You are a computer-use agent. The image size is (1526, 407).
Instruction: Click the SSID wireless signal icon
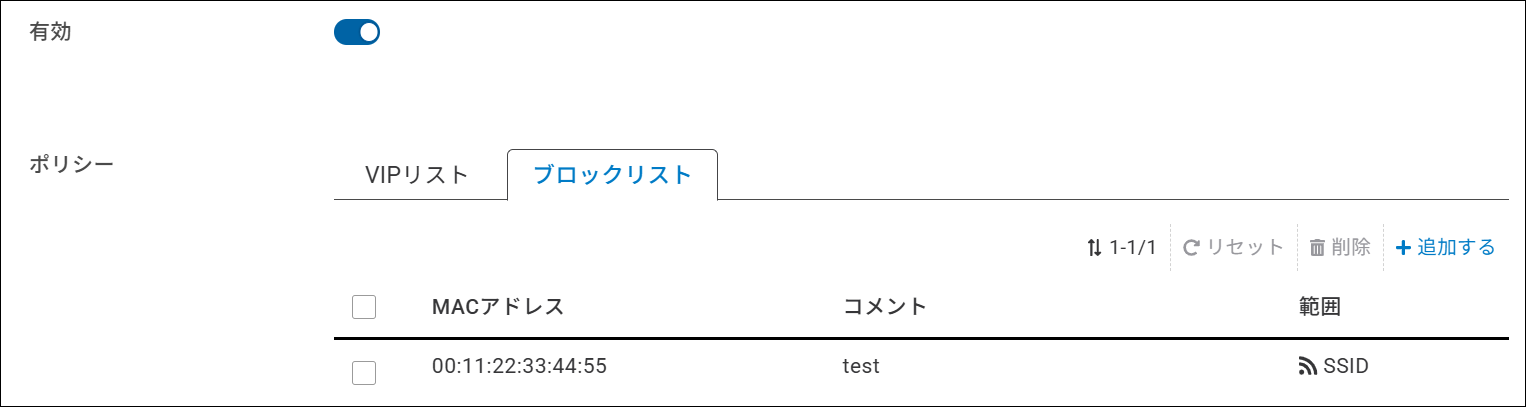pos(1307,367)
